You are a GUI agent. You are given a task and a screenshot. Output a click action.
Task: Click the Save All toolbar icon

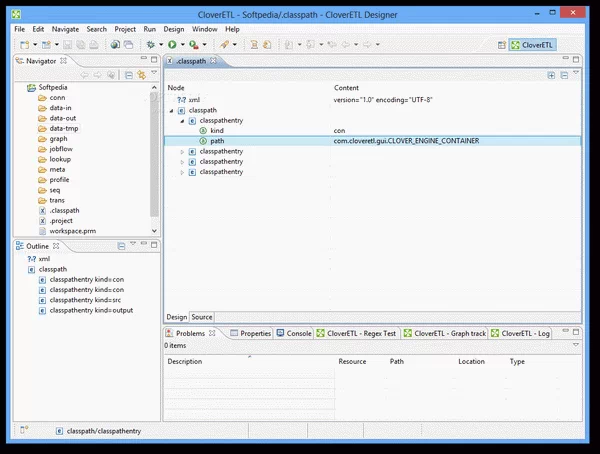click(80, 45)
